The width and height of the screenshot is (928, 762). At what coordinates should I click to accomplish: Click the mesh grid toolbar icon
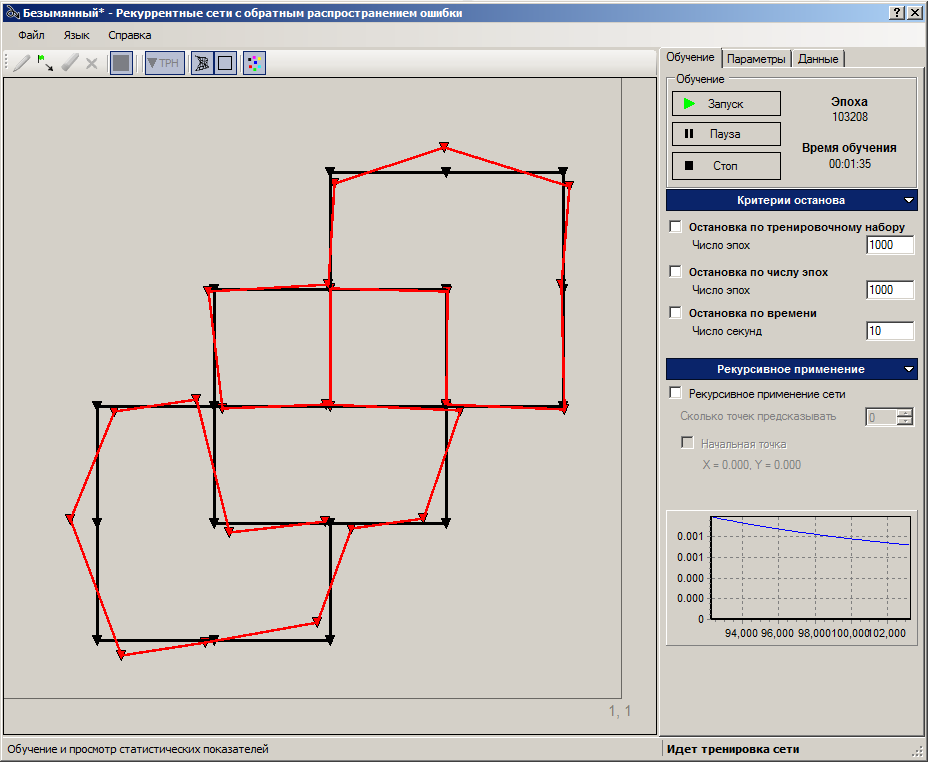[x=201, y=63]
